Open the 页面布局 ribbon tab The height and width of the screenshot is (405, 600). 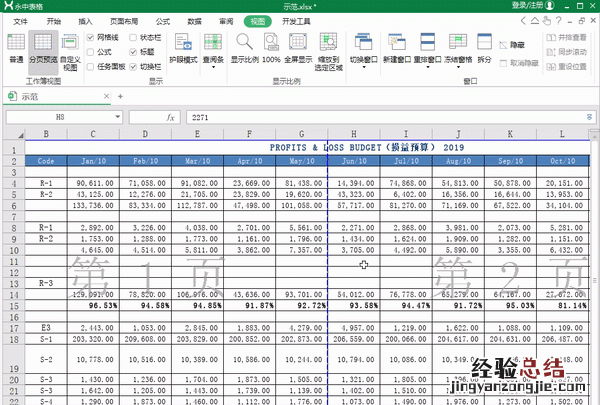(124, 20)
